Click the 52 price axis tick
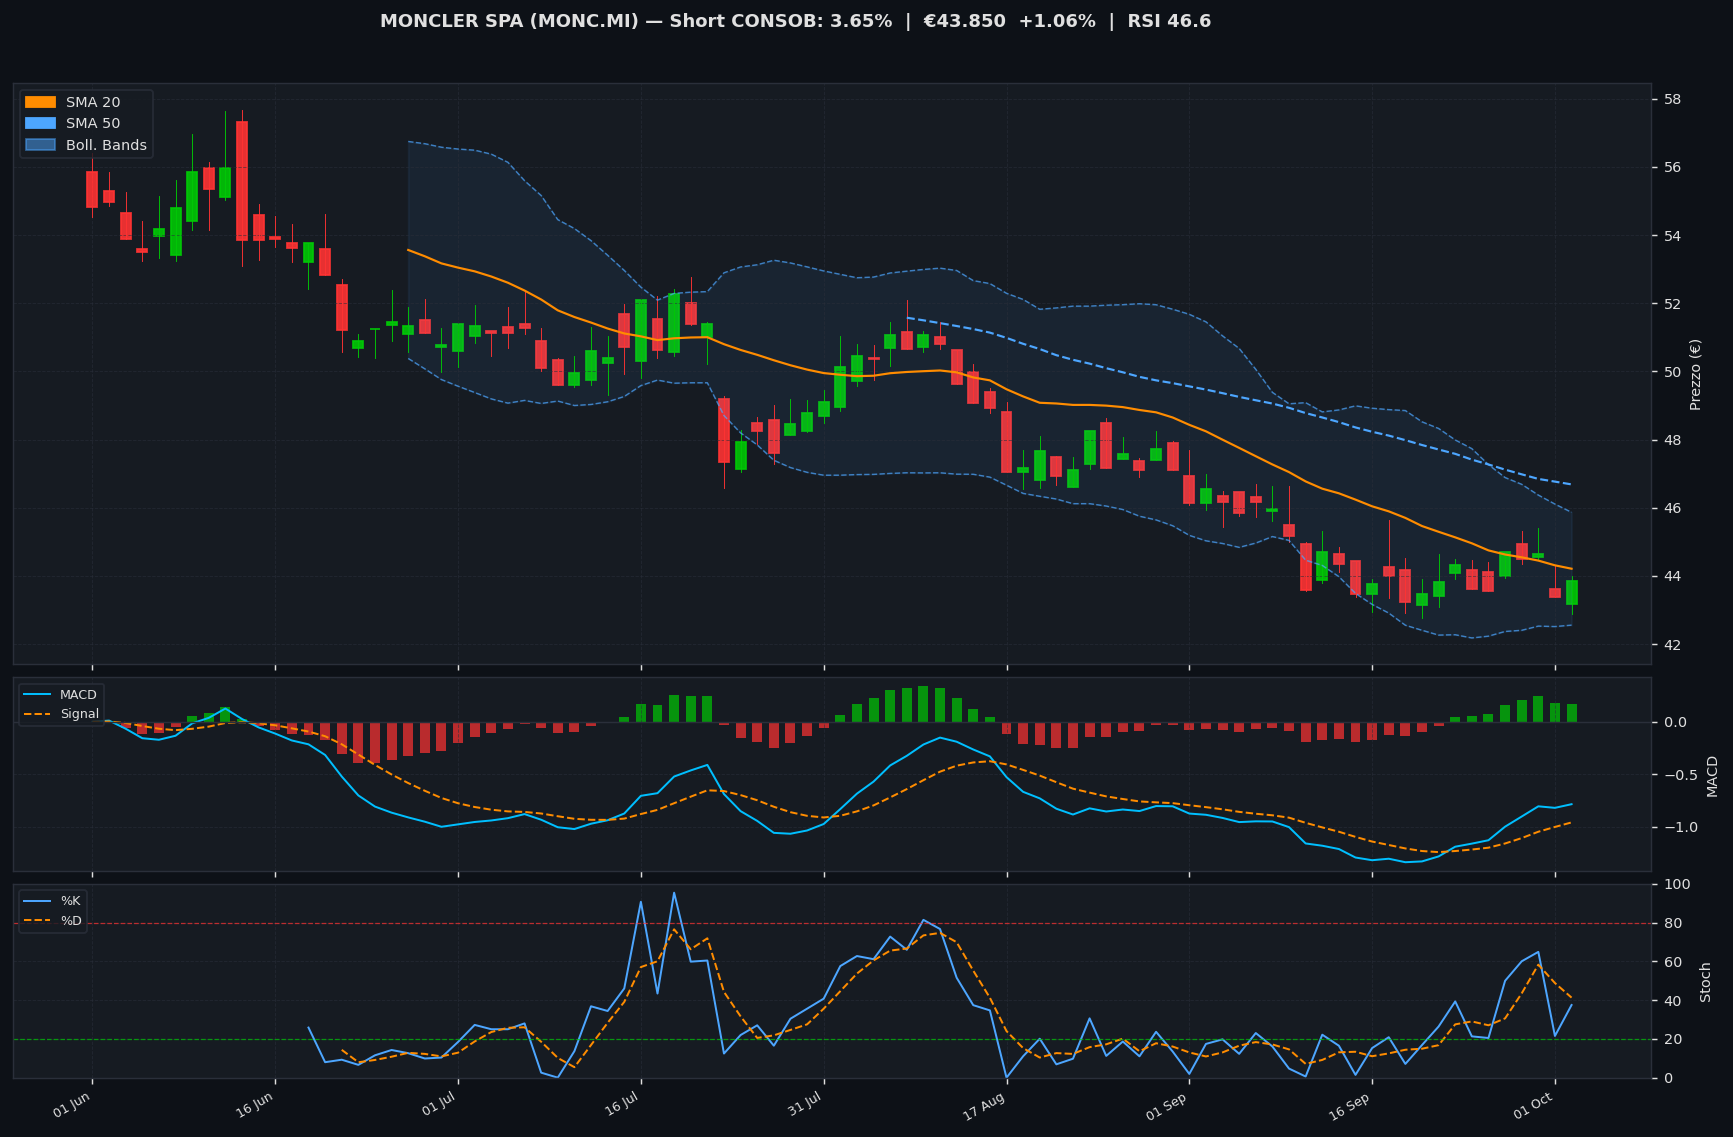Viewport: 1733px width, 1137px height. pyautogui.click(x=1672, y=304)
